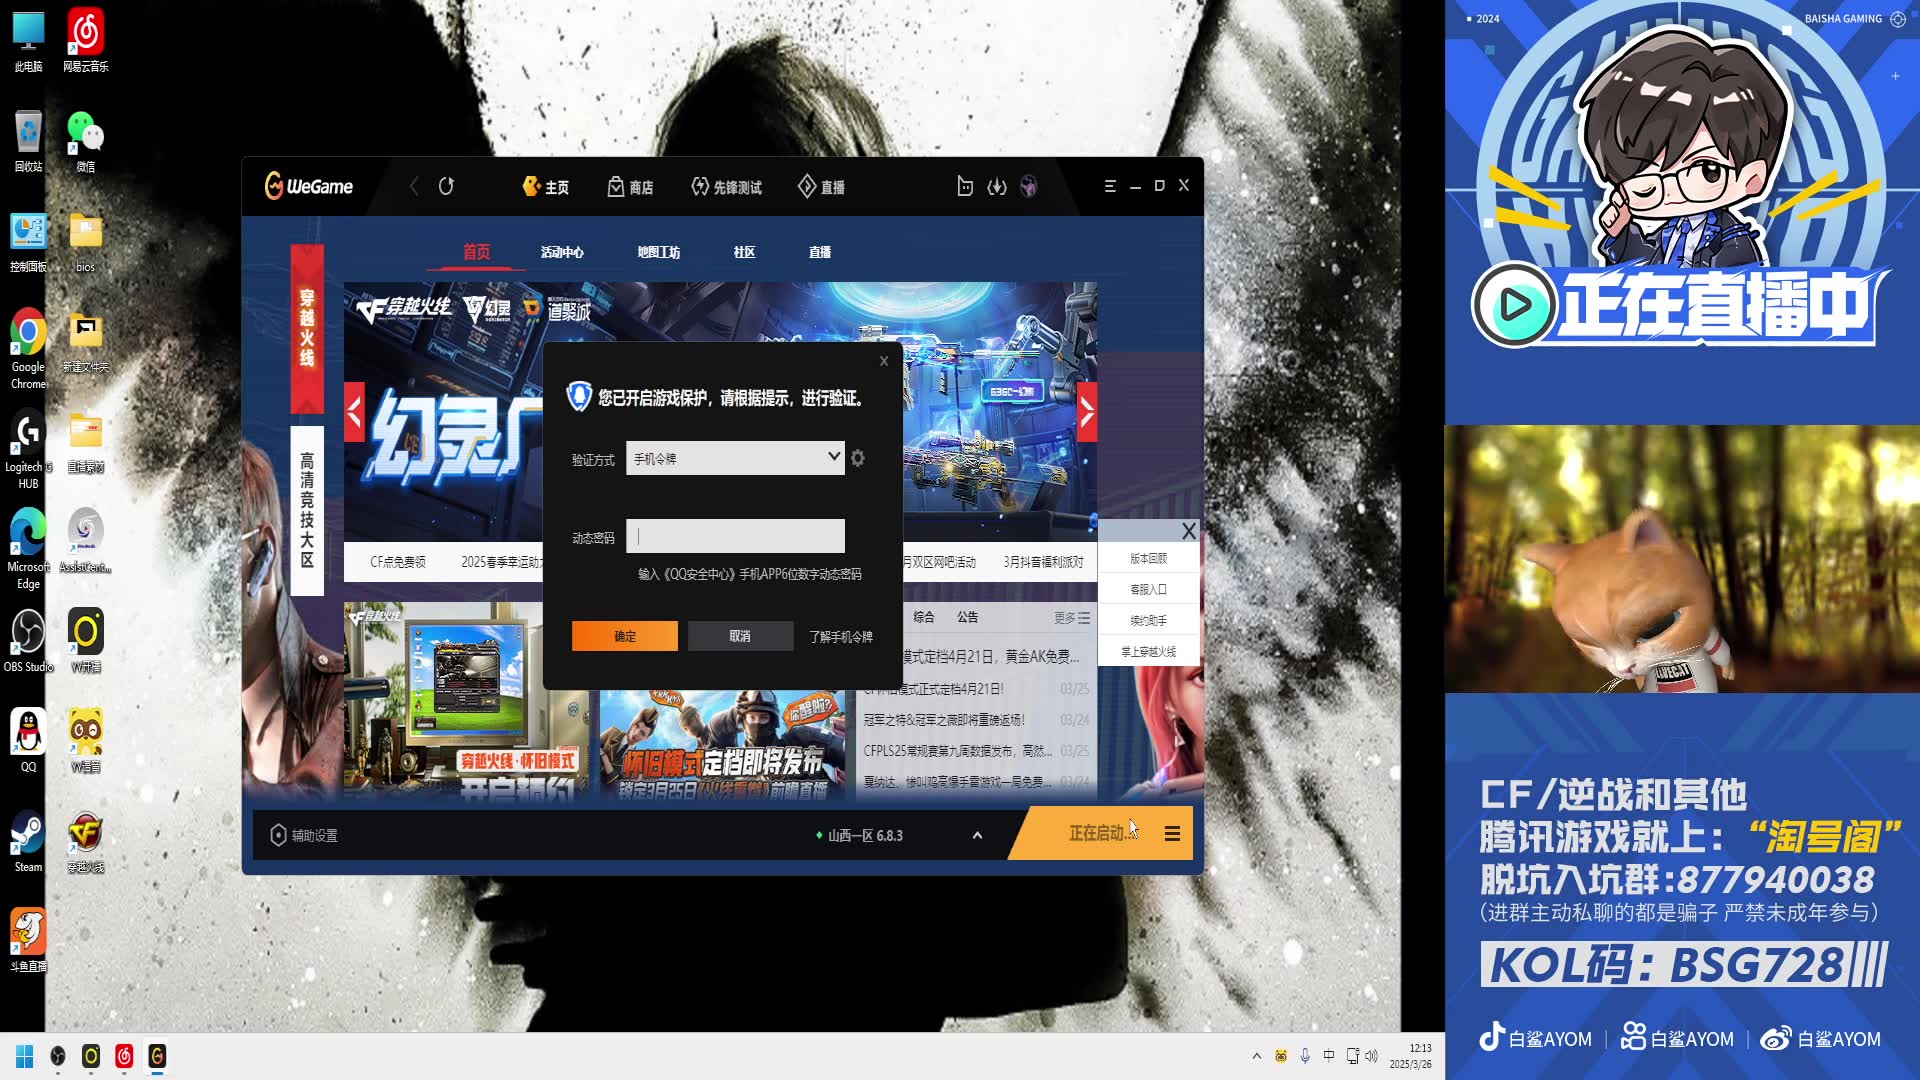Screen dimensions: 1920x1080
Task: Open Microsoft Edge desktop icon
Action: tap(28, 549)
